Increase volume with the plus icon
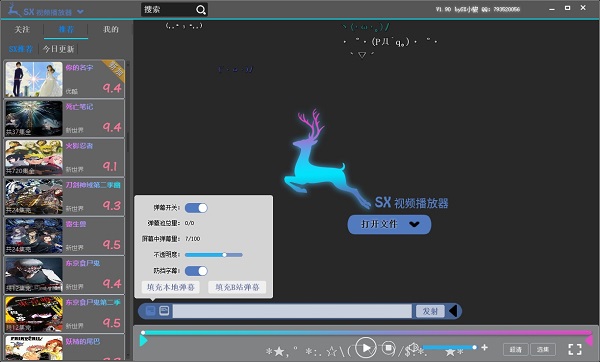This screenshot has width=600, height=362. tap(484, 347)
